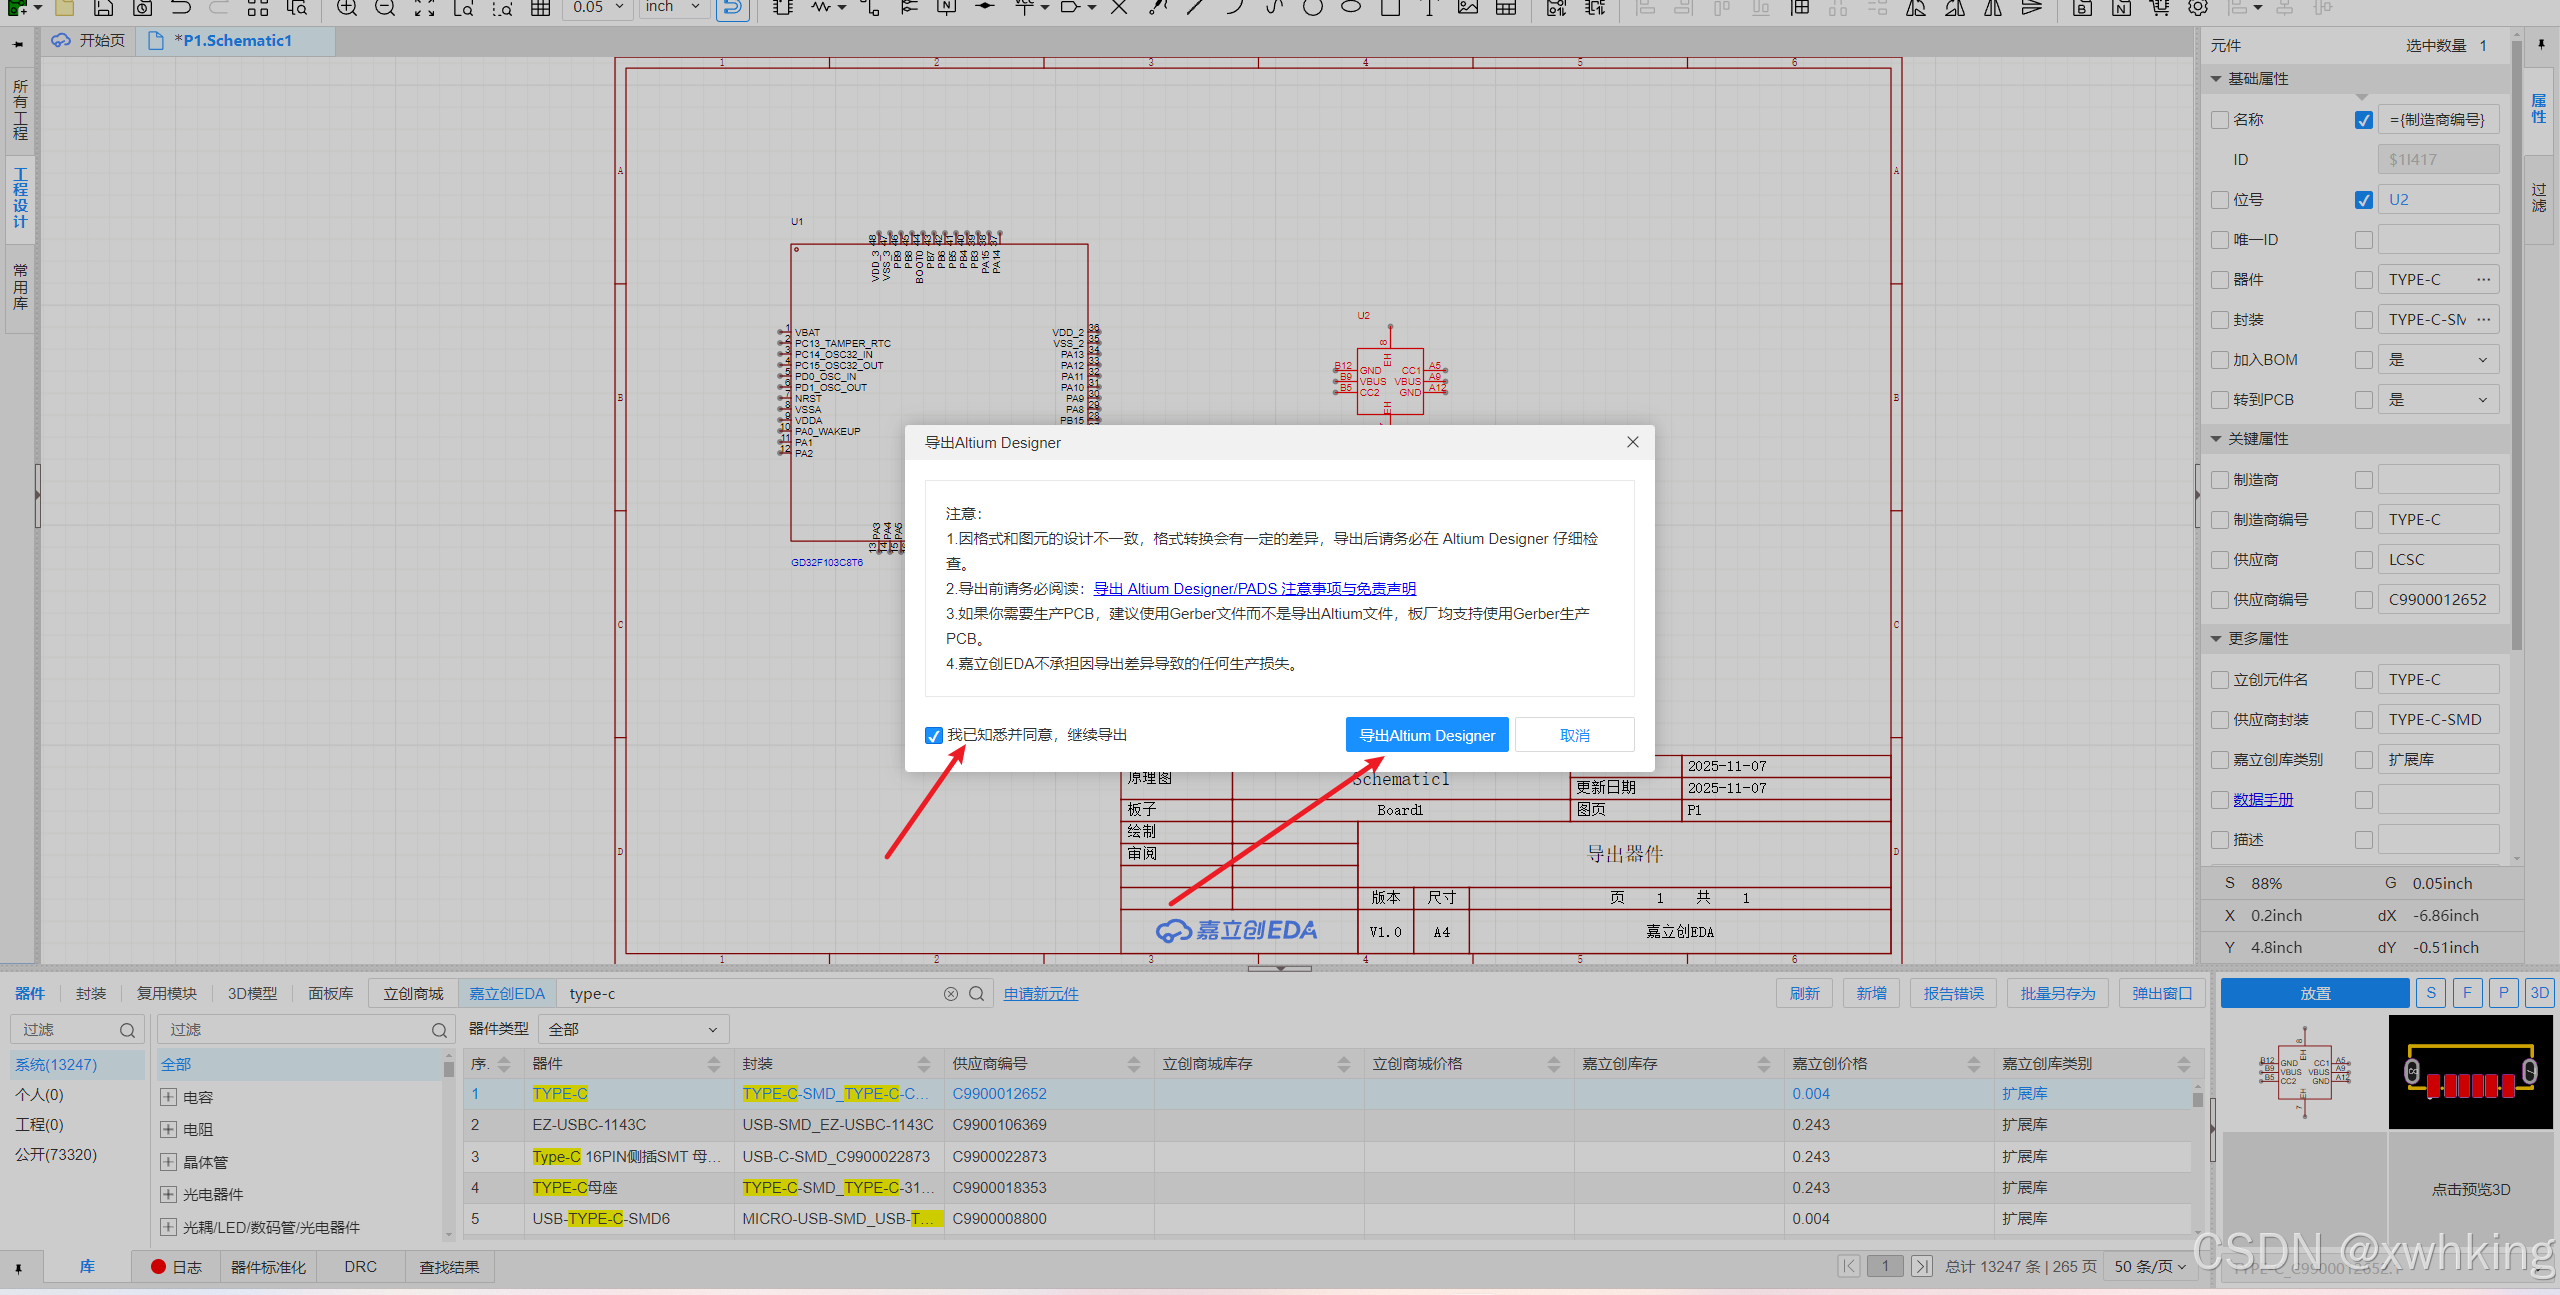Open the DRC bottom tab
The image size is (2560, 1295).
click(360, 1267)
